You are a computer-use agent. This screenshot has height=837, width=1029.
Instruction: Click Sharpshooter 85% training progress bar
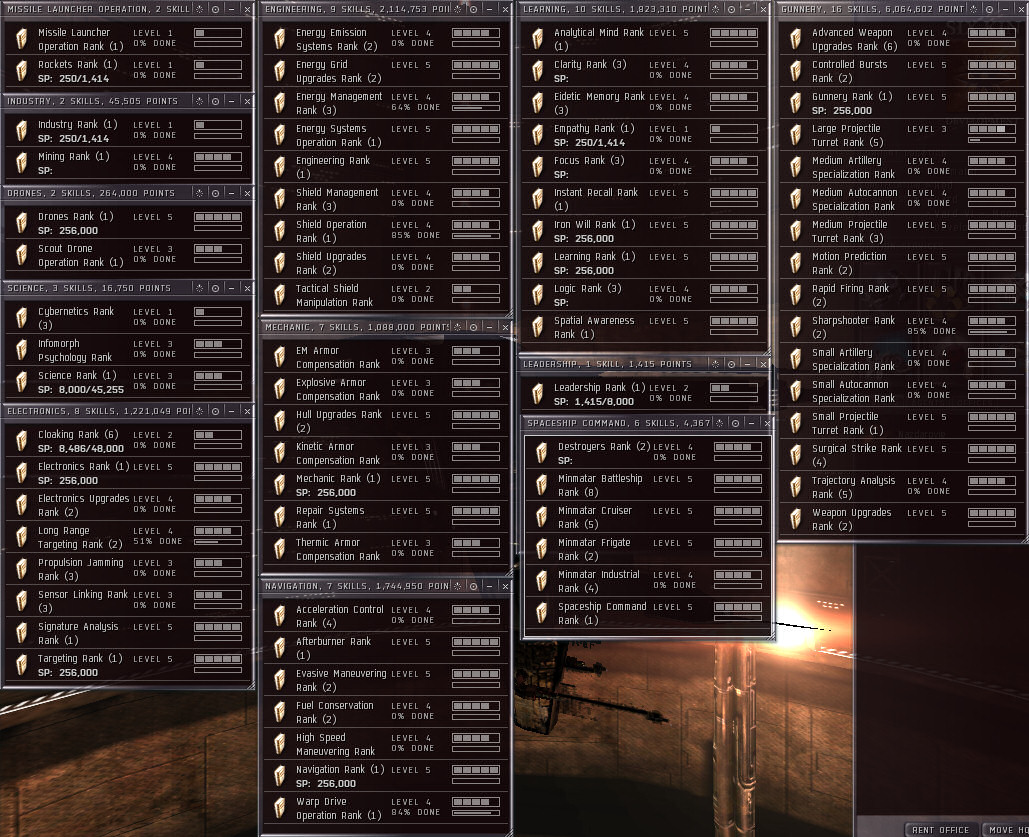992,332
